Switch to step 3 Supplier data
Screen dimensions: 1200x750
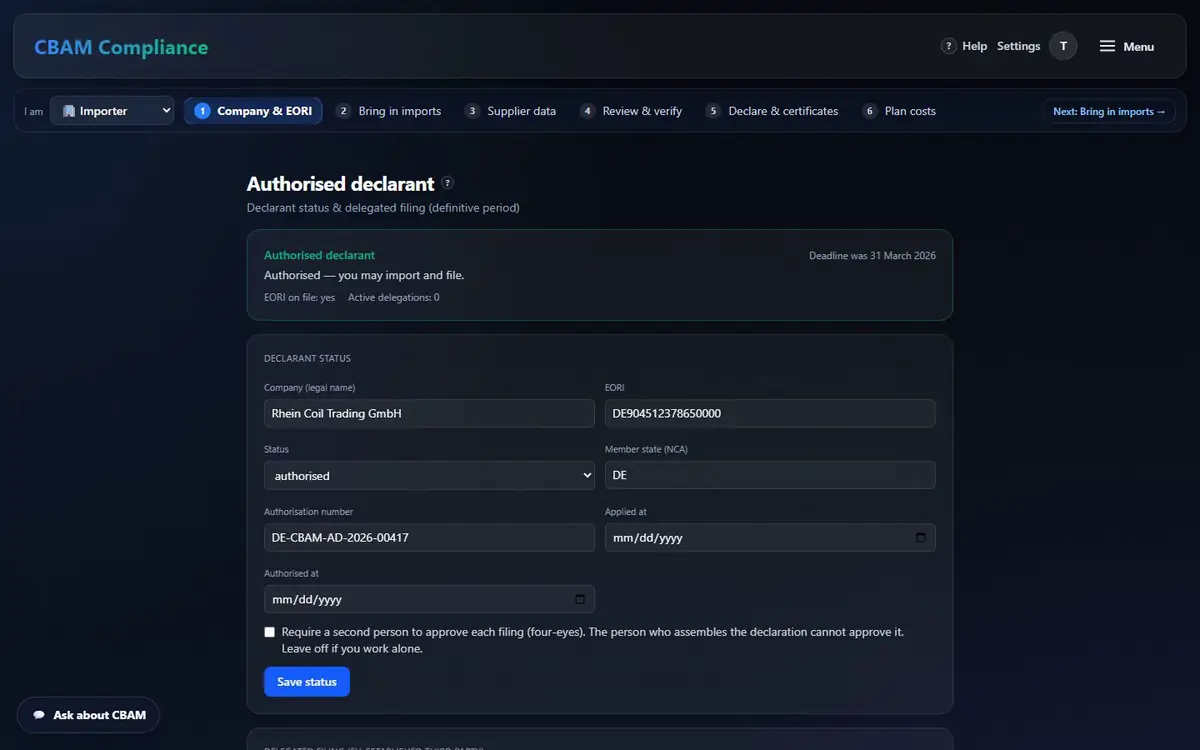(510, 111)
